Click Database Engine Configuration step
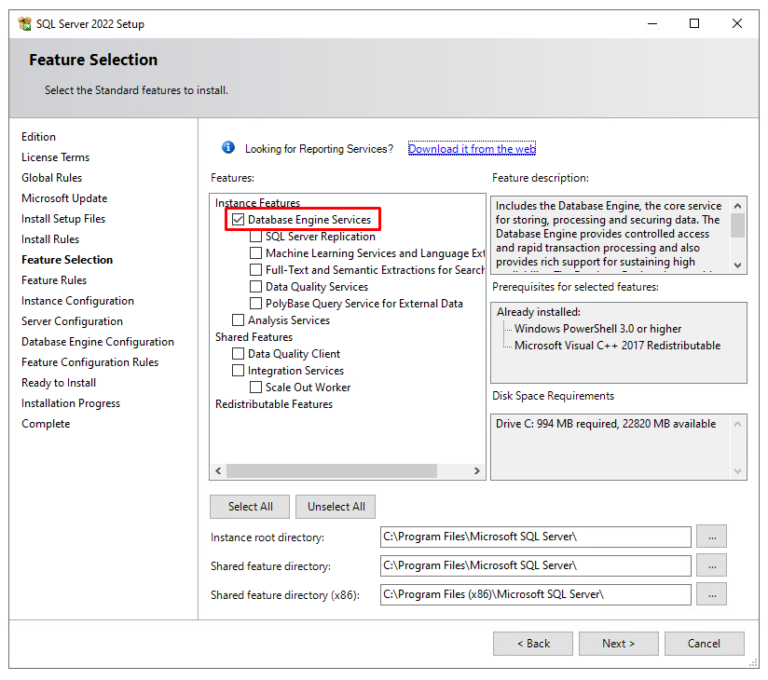The height and width of the screenshot is (680, 768). [97, 342]
